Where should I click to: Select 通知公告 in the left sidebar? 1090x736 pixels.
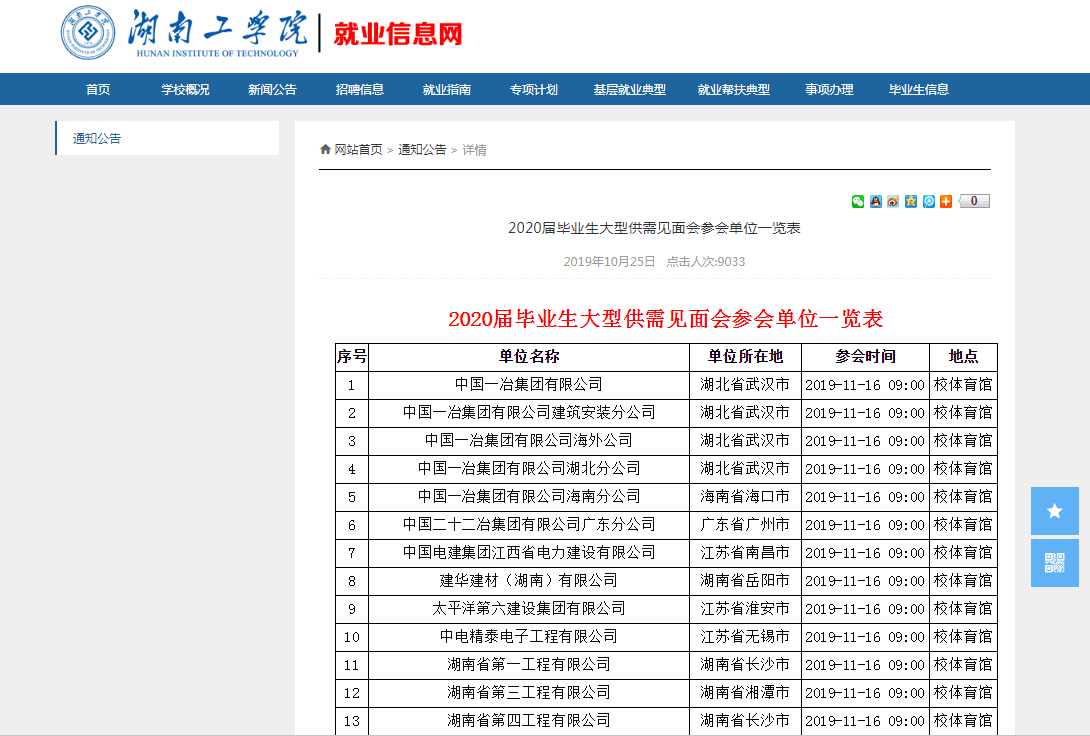97,139
